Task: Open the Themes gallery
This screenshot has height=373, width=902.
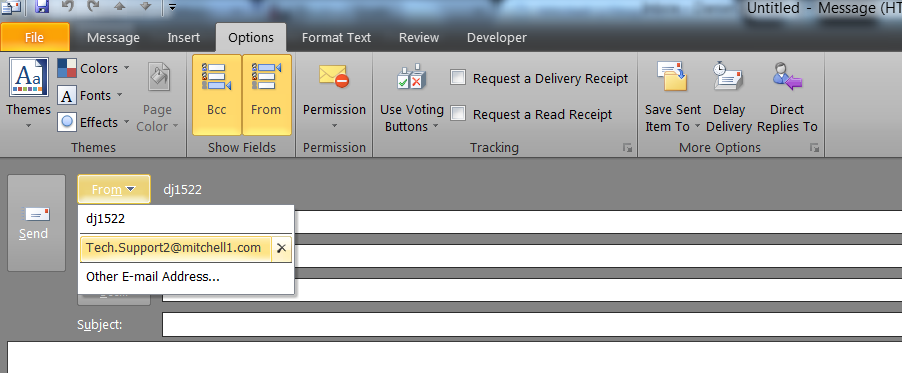Action: 29,94
